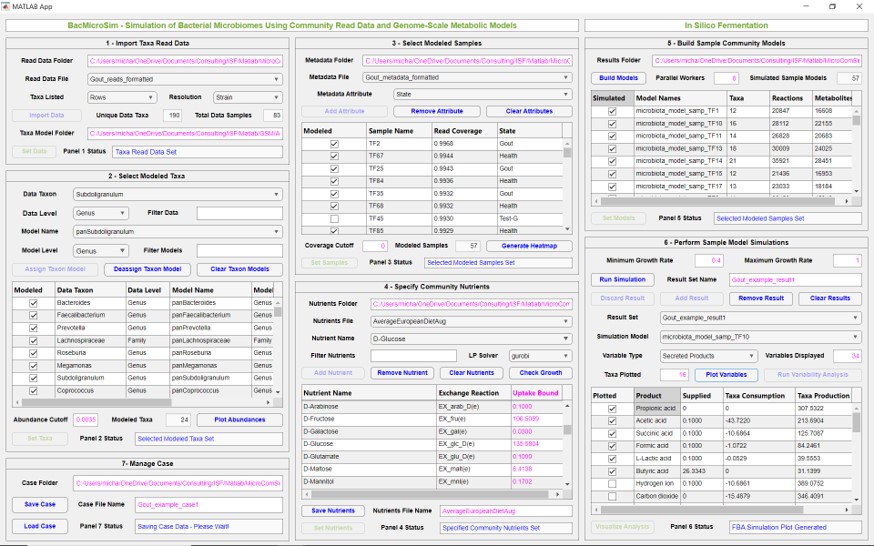874x546 pixels.
Task: Click the samples table vertical scrollbar
Action: [x=568, y=190]
